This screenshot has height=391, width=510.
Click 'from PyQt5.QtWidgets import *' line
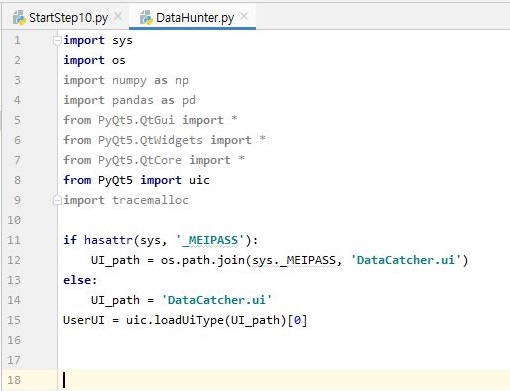click(164, 140)
